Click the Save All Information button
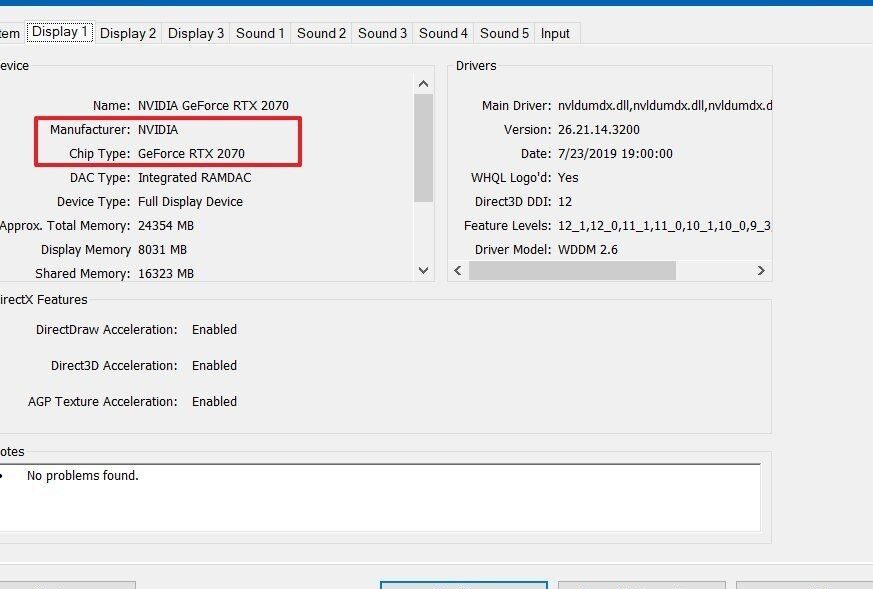 coord(641,587)
